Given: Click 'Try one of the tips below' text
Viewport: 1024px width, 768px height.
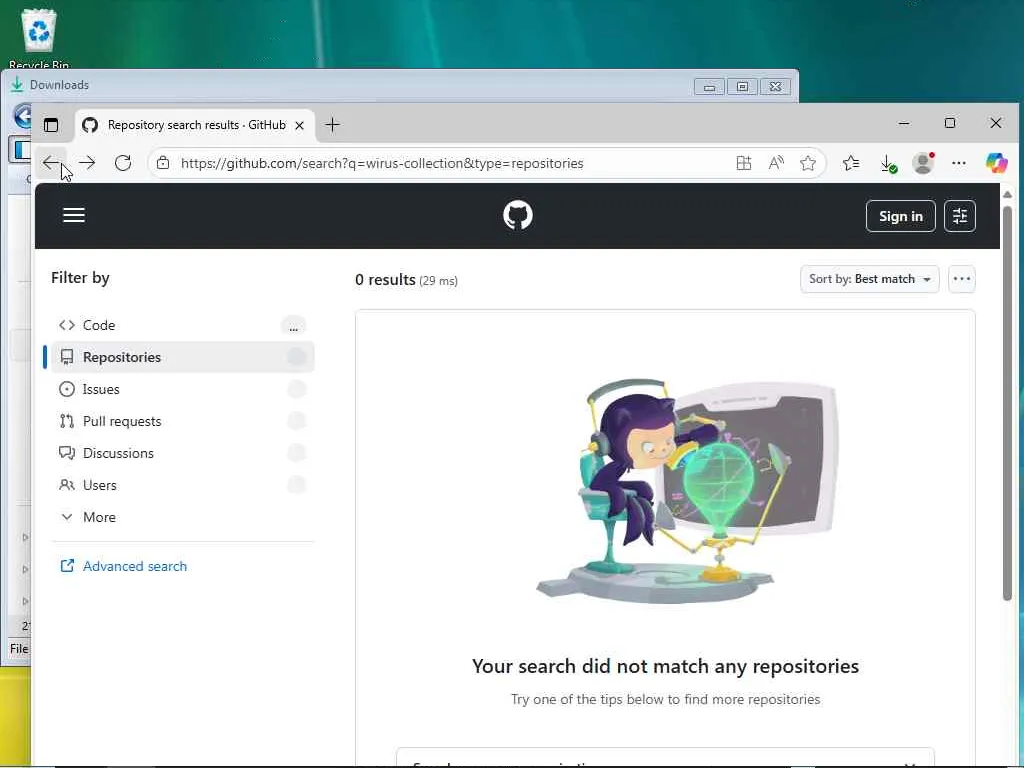Looking at the screenshot, I should coord(665,699).
